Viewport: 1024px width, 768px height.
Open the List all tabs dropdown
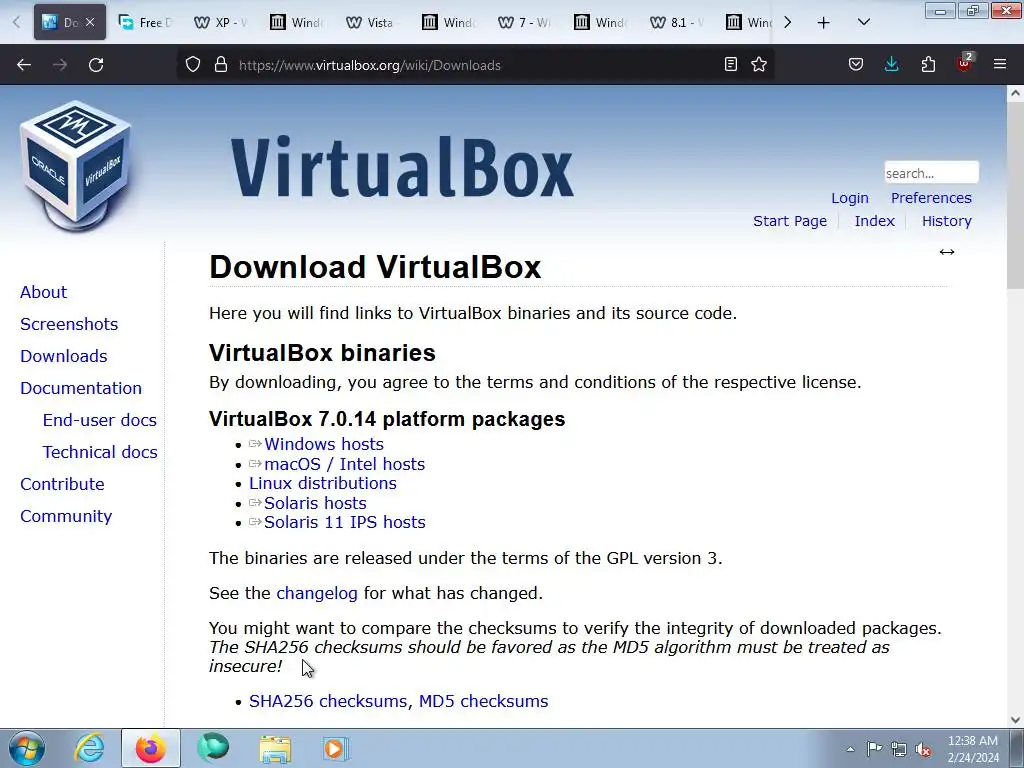pyautogui.click(x=863, y=22)
